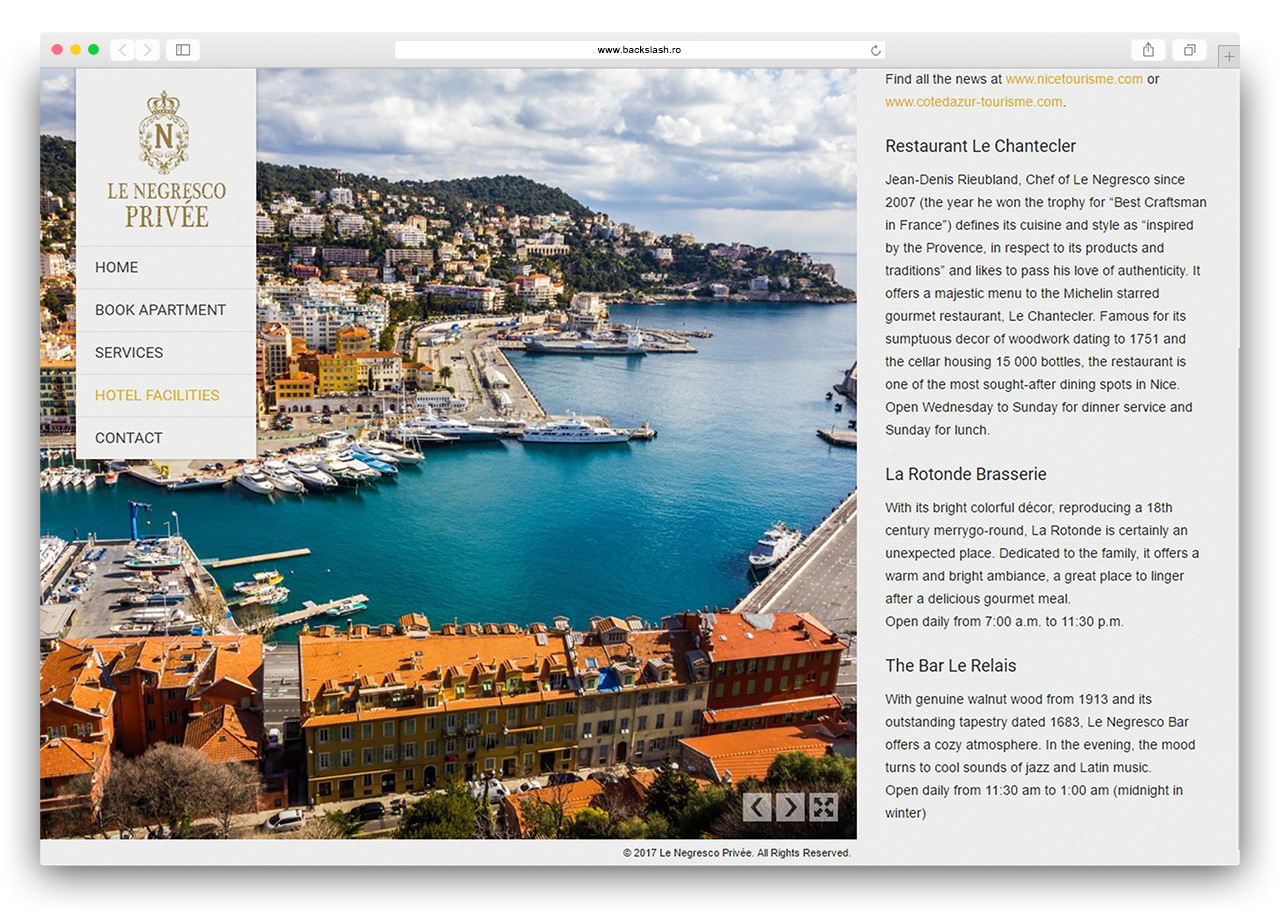Click the green fullscreen window button
1280x913 pixels.
(93, 50)
